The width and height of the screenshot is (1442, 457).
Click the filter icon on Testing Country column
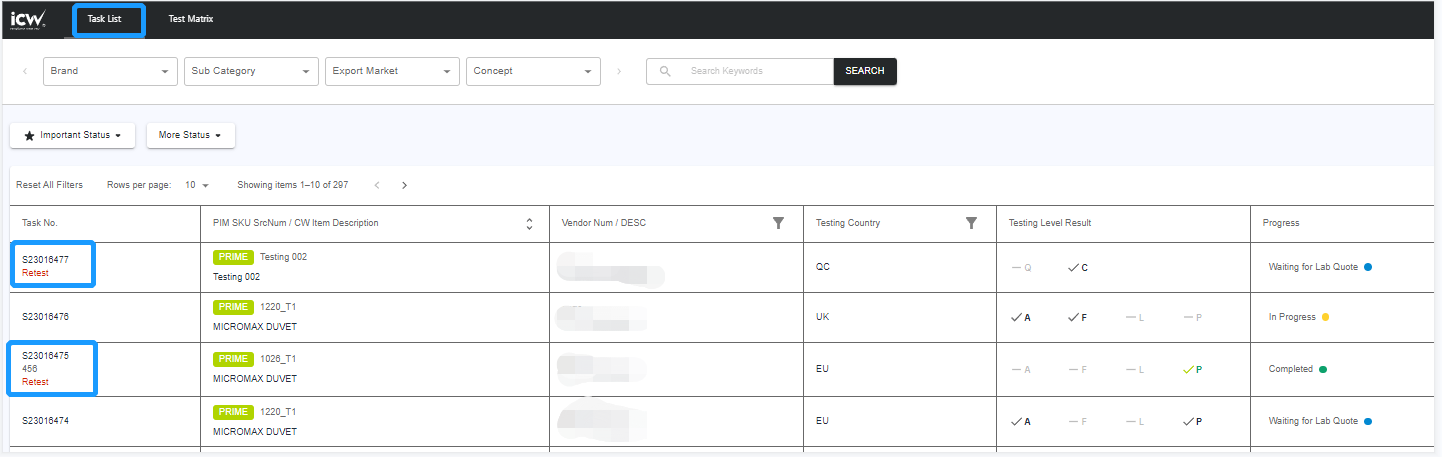pos(970,223)
